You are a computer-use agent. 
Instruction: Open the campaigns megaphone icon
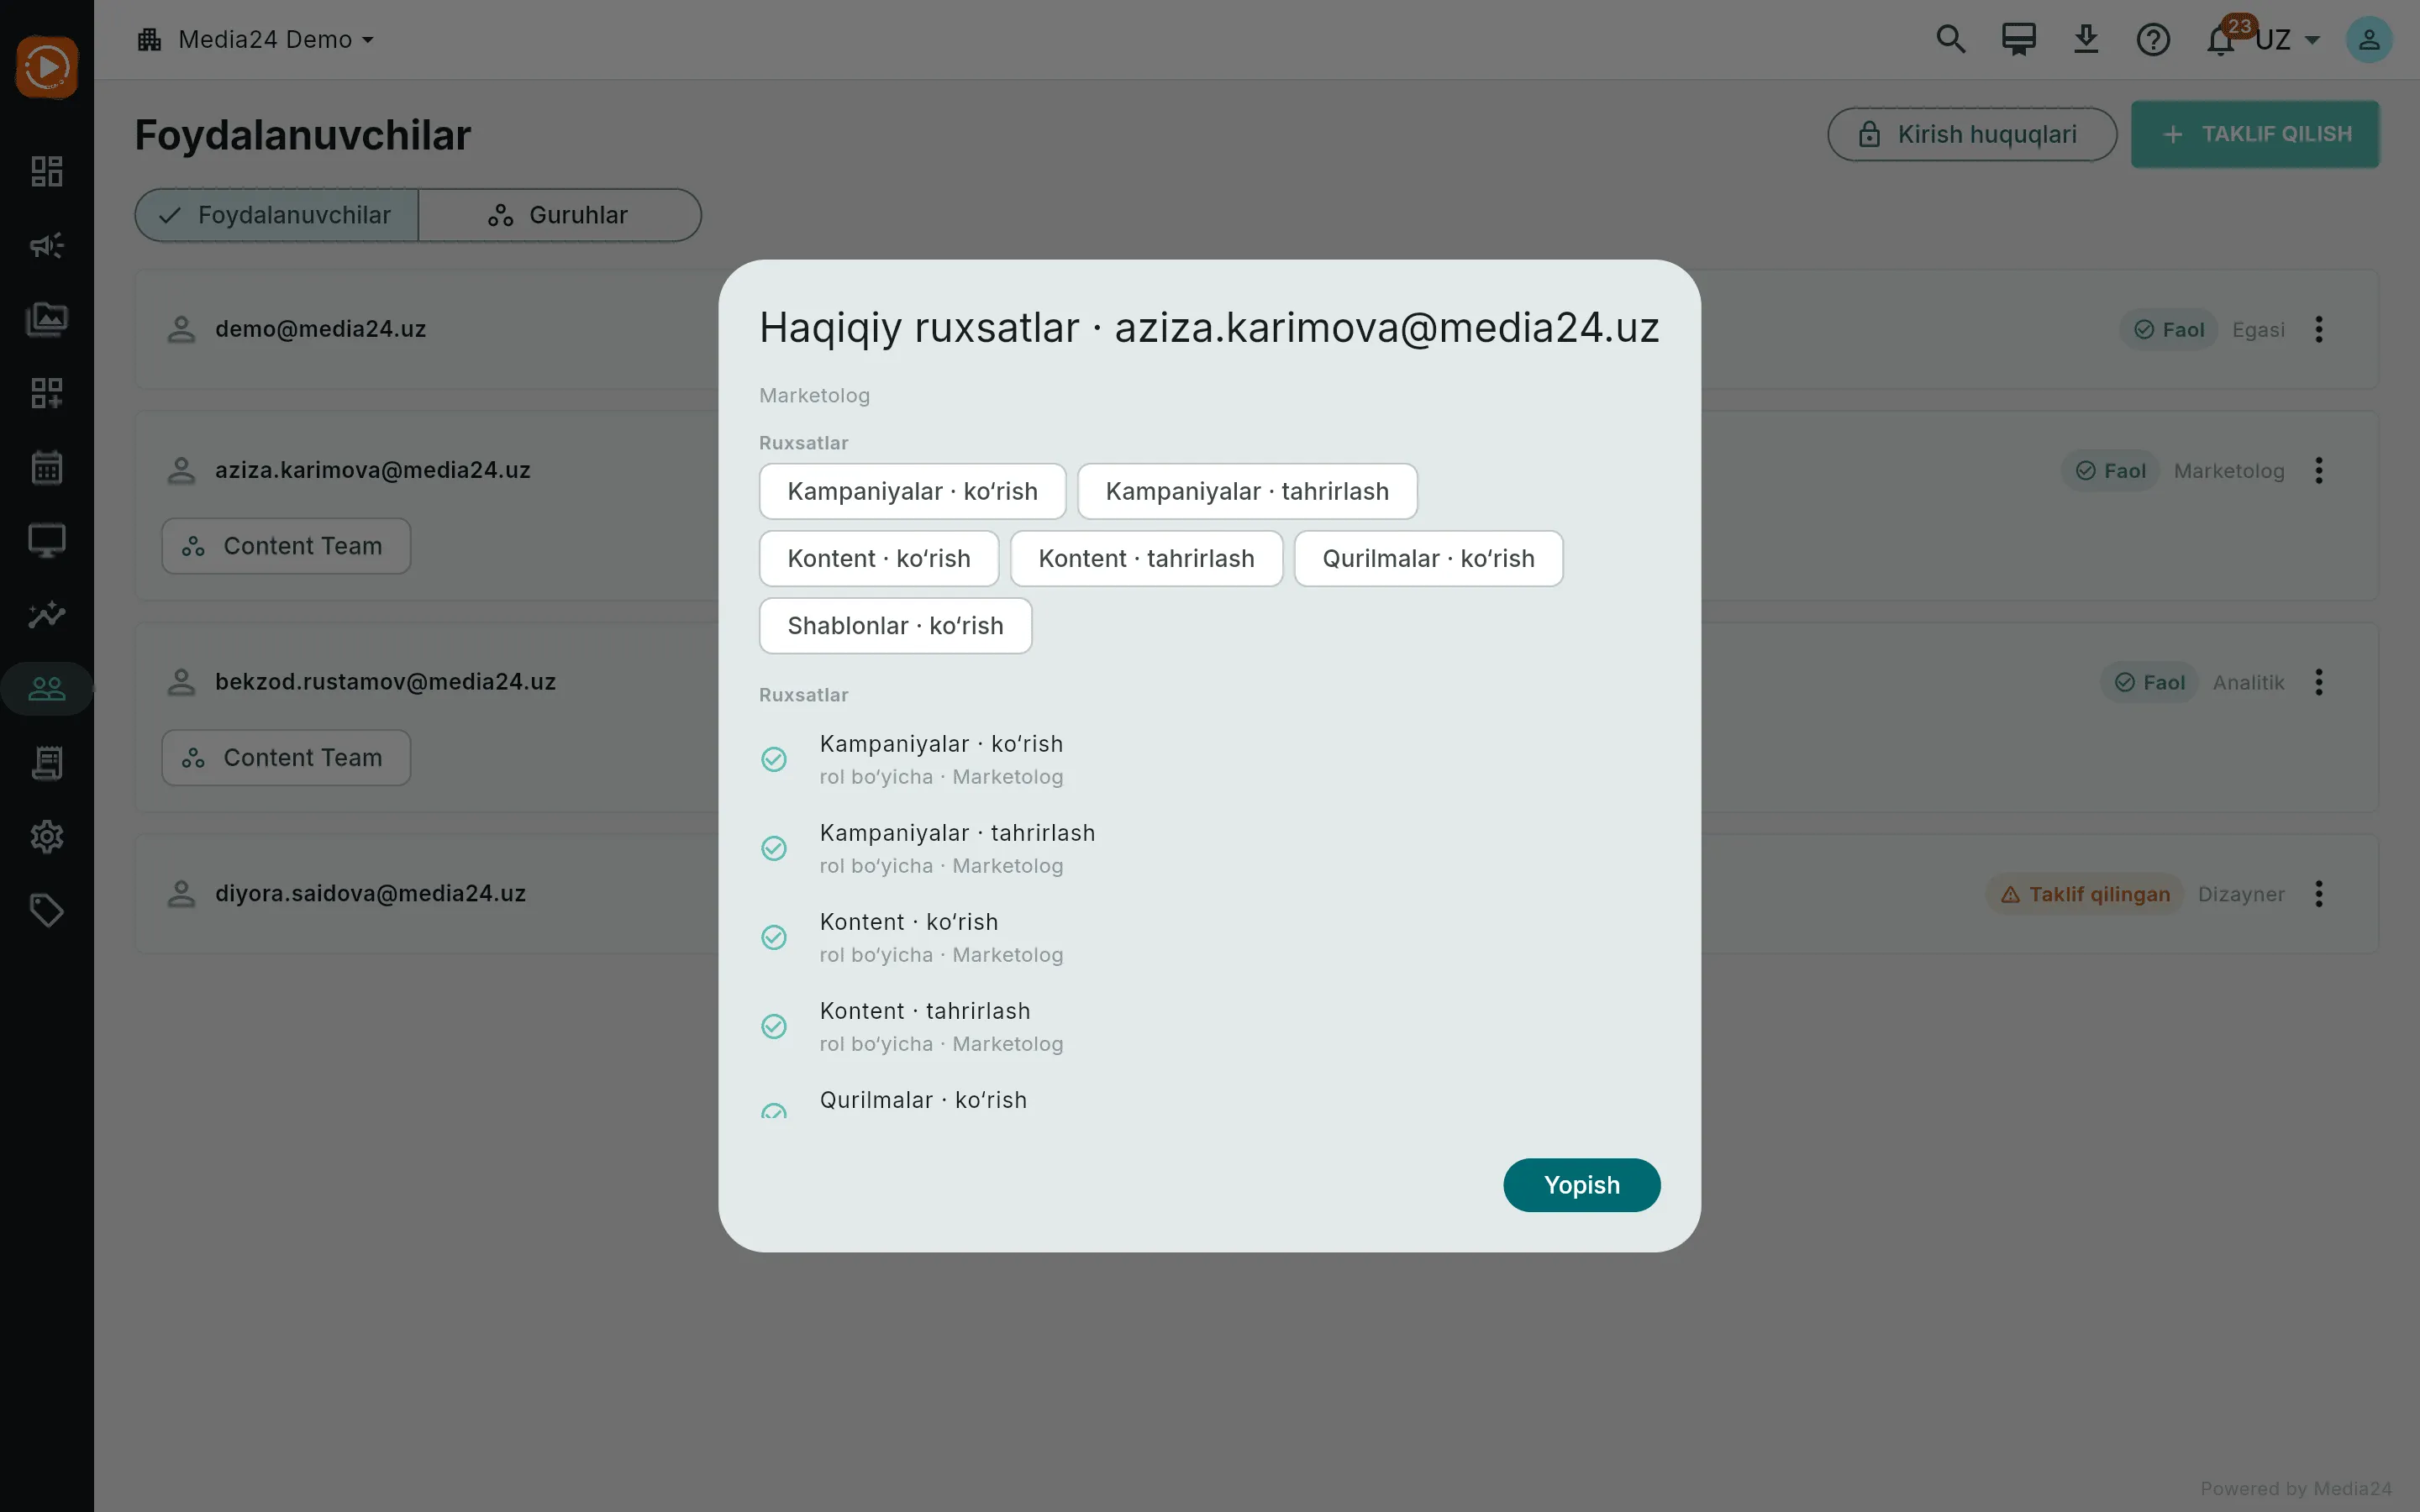47,245
